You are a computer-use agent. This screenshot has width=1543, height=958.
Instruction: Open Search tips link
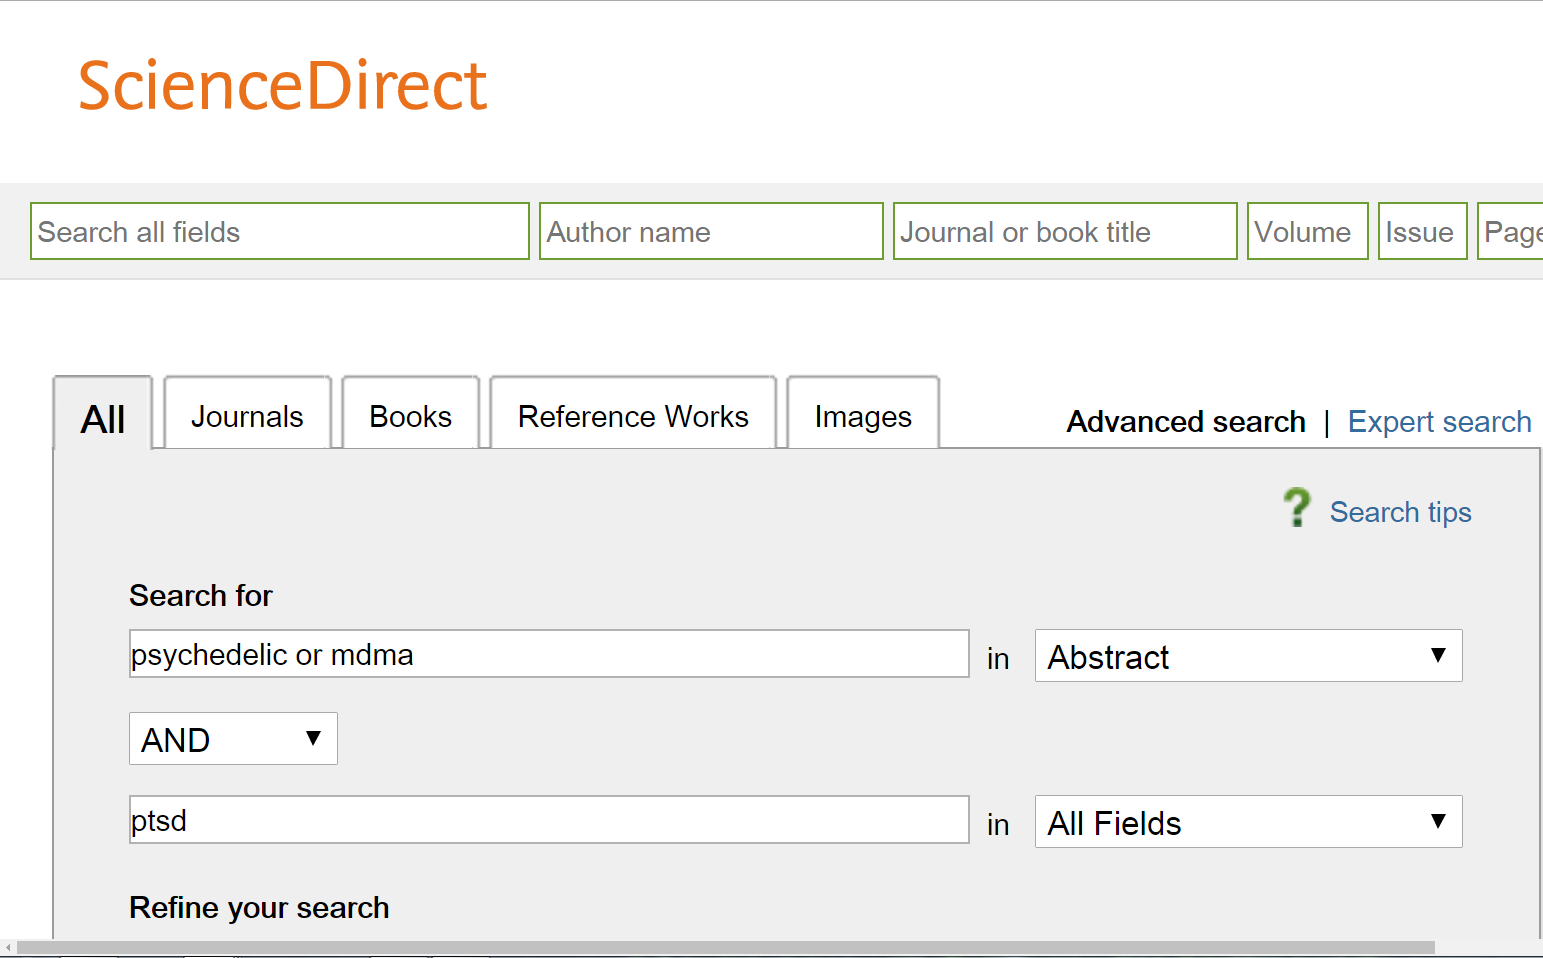point(1400,512)
